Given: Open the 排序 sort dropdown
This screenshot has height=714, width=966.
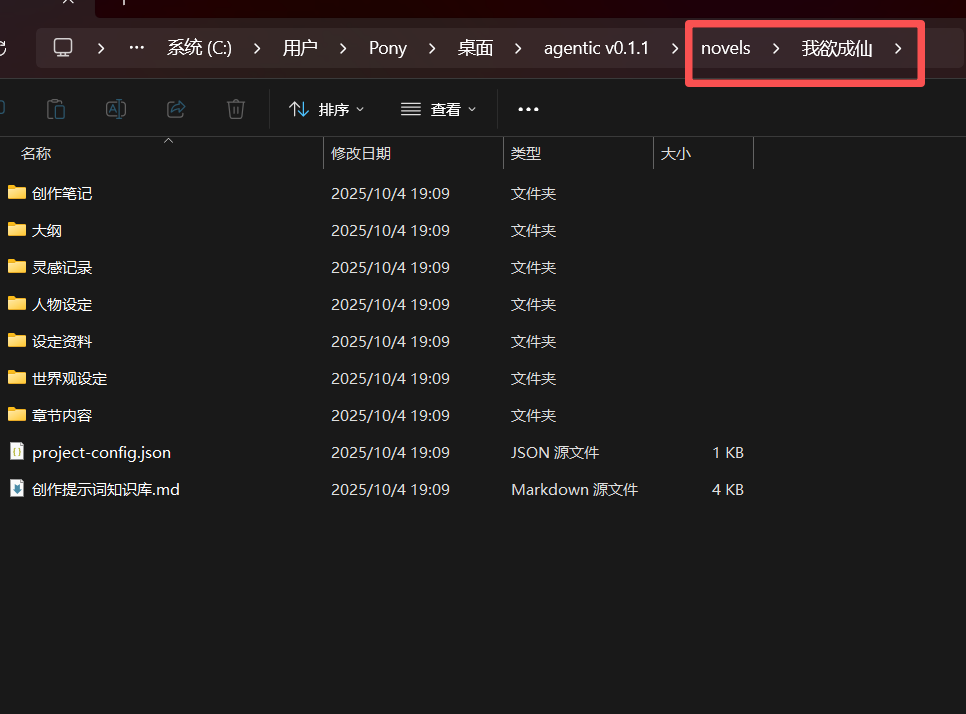Looking at the screenshot, I should click(x=326, y=109).
